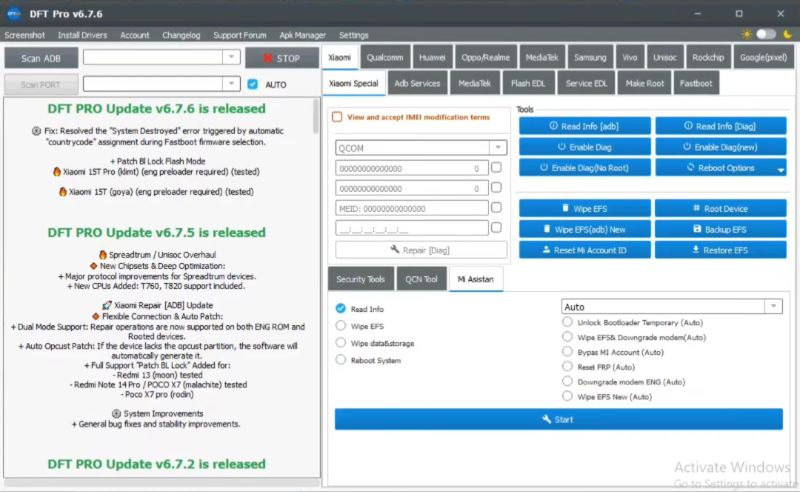
Task: Expand the Reboot Options dropdown arrow
Action: tap(781, 169)
